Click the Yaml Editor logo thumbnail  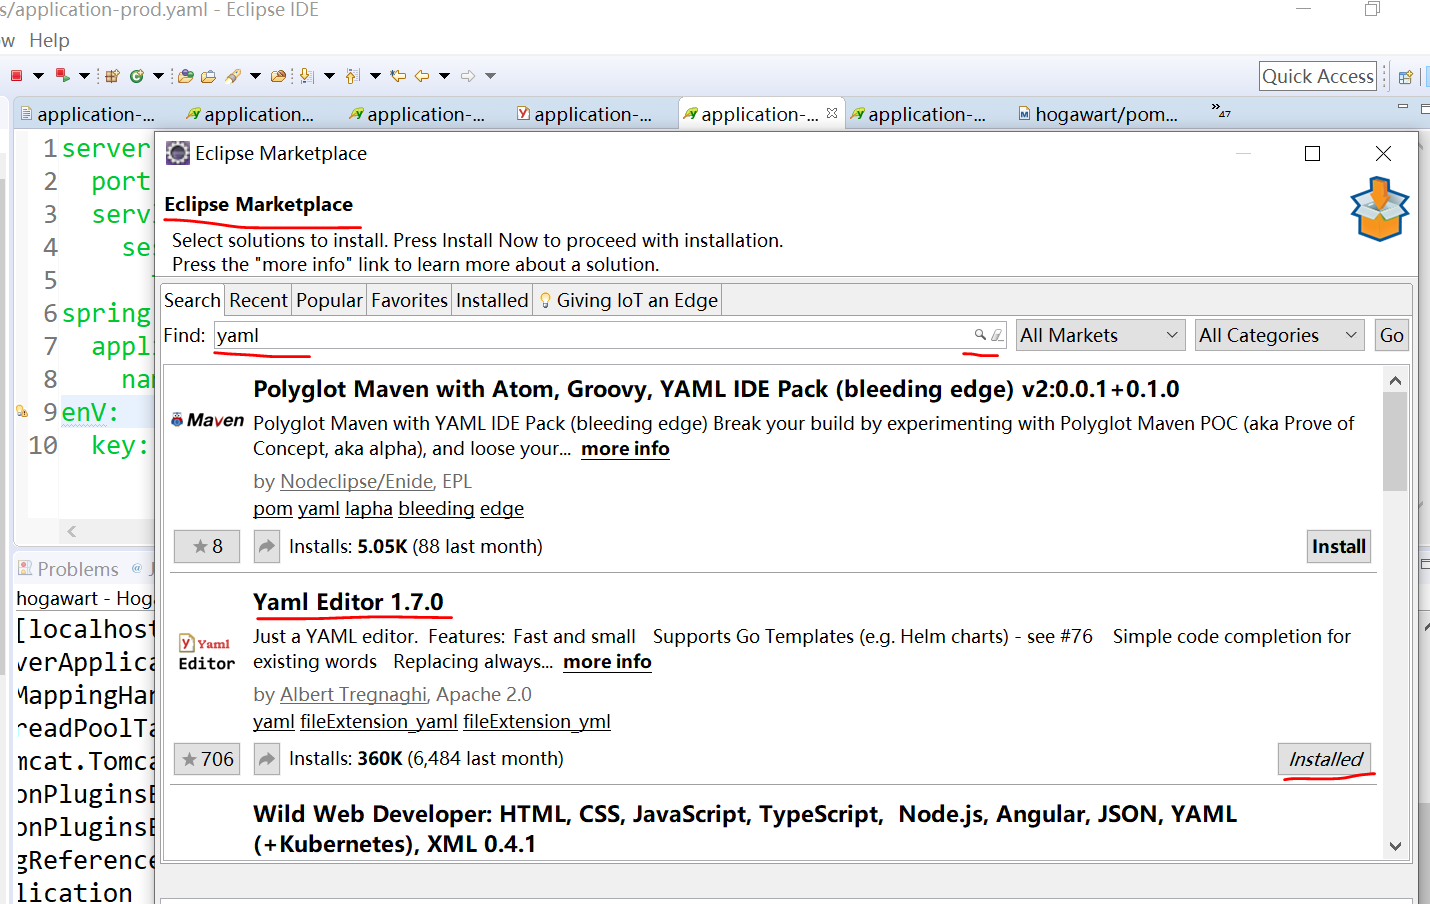tap(206, 652)
